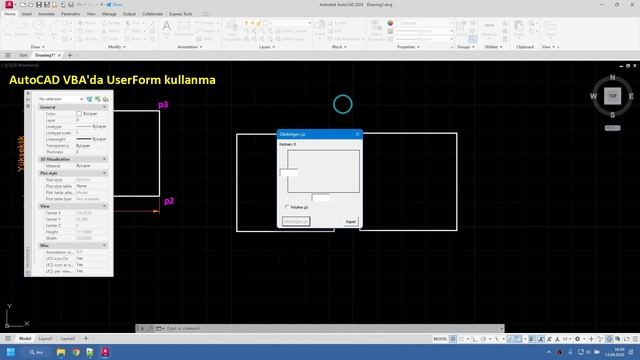Viewport: 640px width, 360px height.
Task: Open the object color wheel in Properties panel
Action: 390,23
